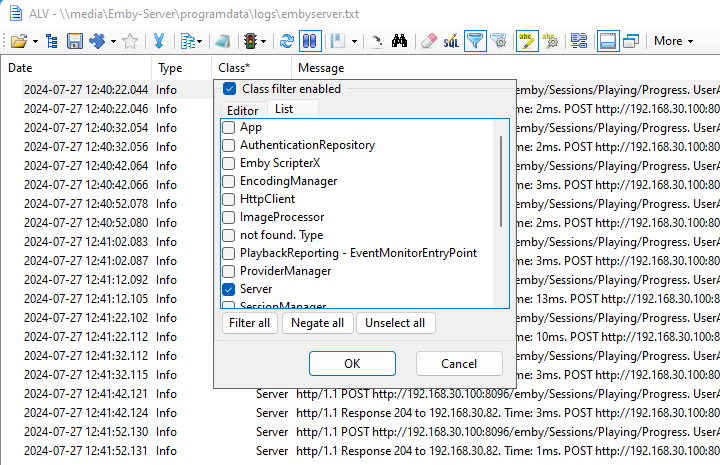The width and height of the screenshot is (720, 465).
Task: Check PlaybackReporting - EventMonitorEntryPoint checkbox
Action: coord(228,253)
